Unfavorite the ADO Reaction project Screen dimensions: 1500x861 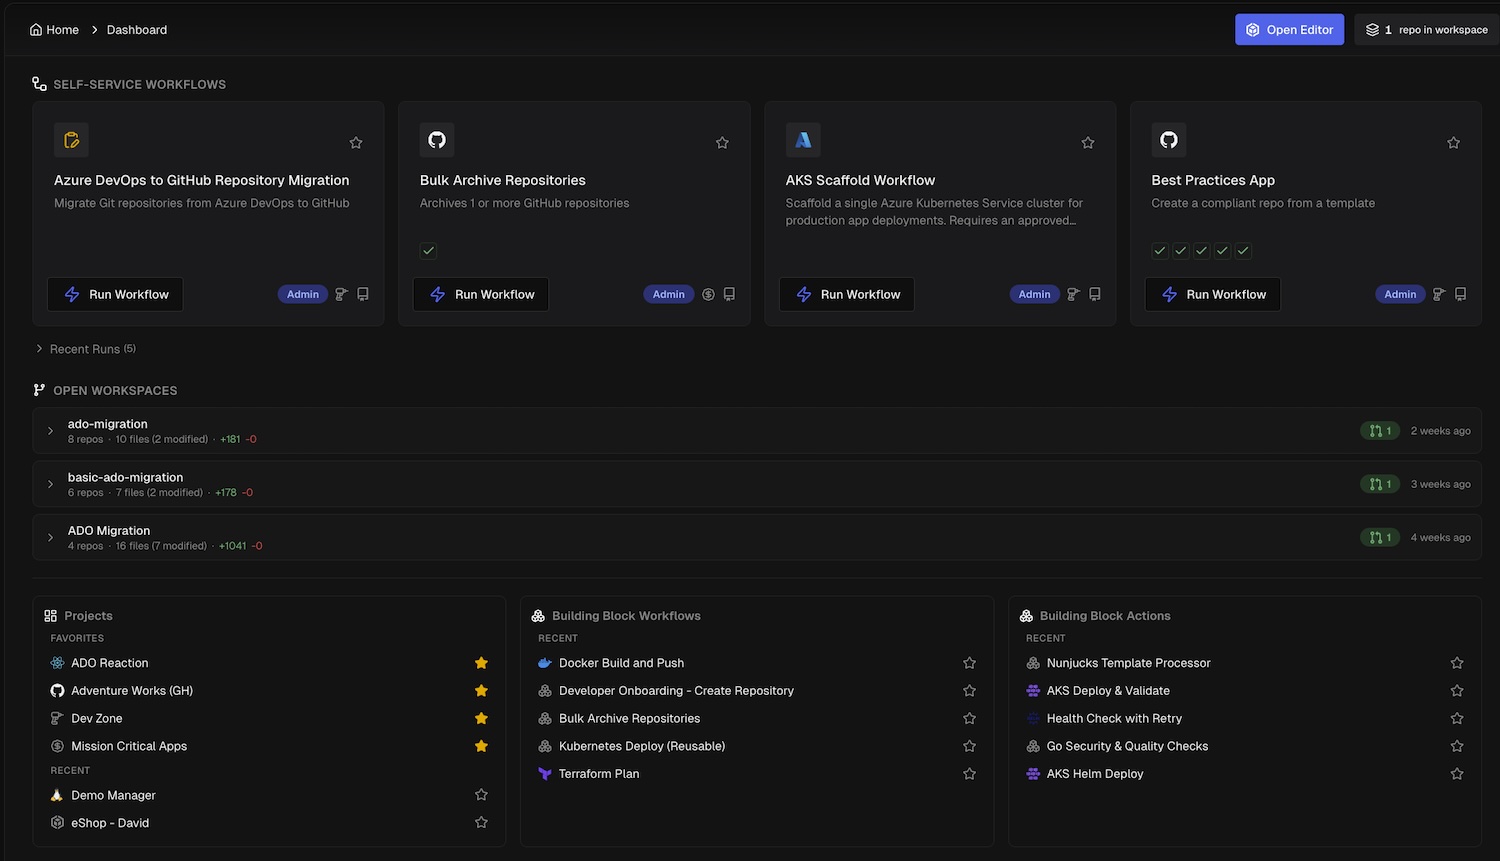point(481,663)
